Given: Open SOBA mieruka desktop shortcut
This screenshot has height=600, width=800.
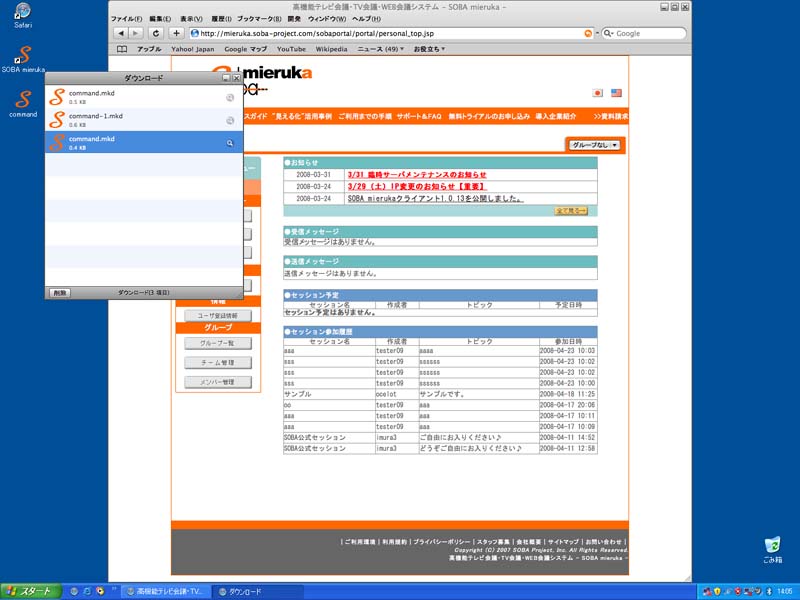Looking at the screenshot, I should coord(23,59).
